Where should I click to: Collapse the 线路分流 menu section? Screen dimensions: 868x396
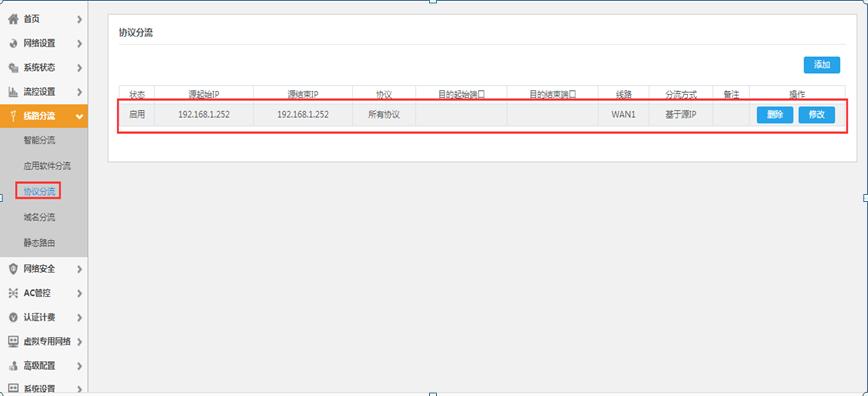pos(80,116)
